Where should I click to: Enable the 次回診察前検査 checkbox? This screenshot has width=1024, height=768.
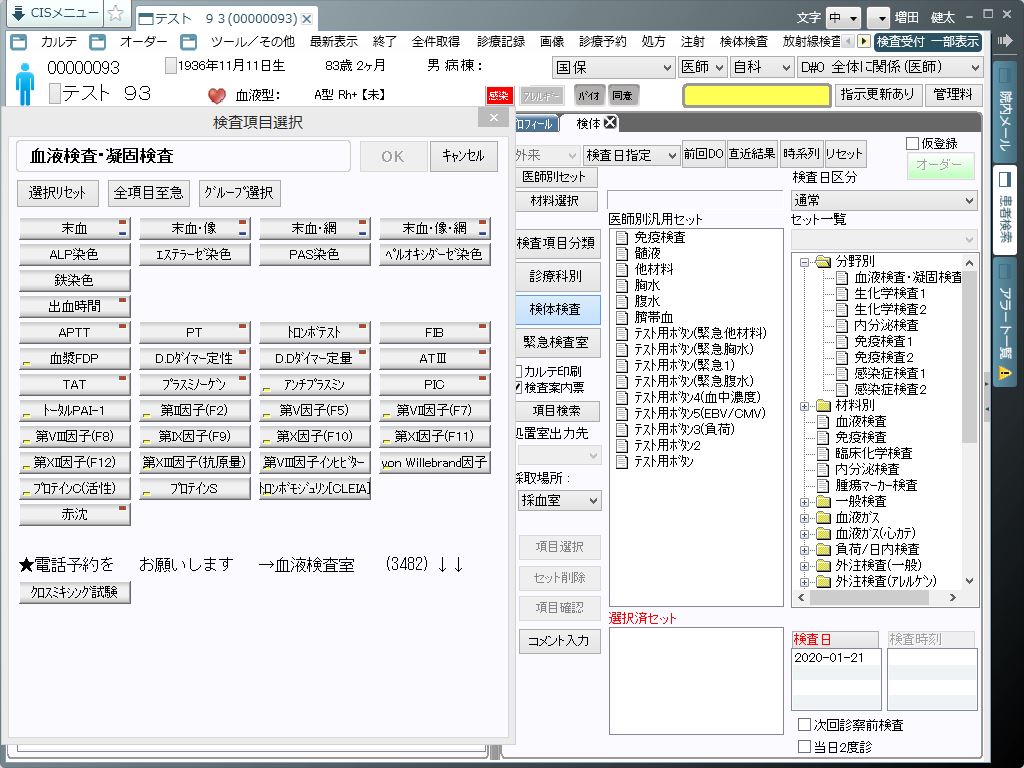[805, 724]
